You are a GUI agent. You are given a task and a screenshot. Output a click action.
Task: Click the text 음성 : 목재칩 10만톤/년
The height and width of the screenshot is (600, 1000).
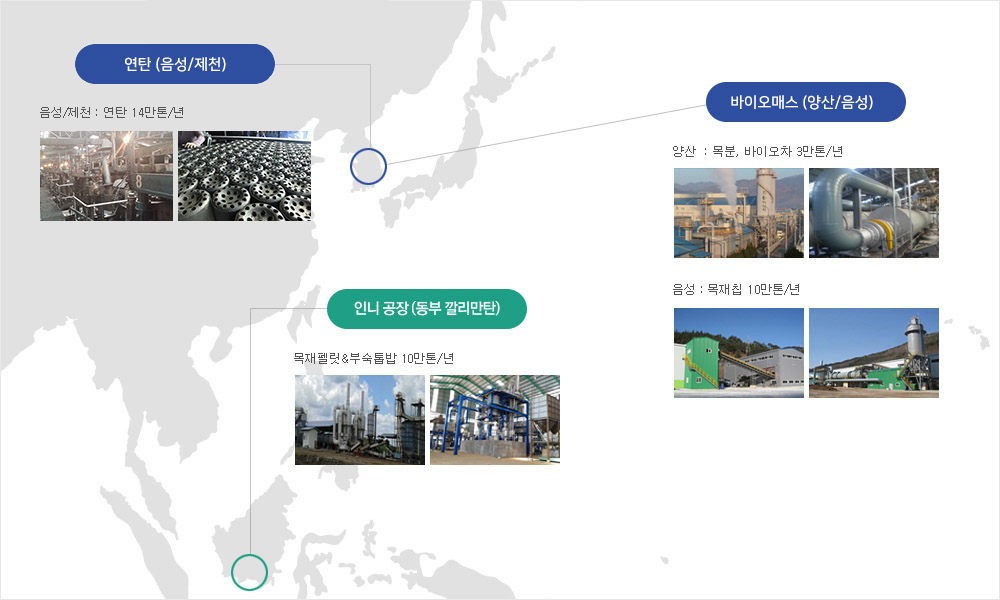[736, 289]
